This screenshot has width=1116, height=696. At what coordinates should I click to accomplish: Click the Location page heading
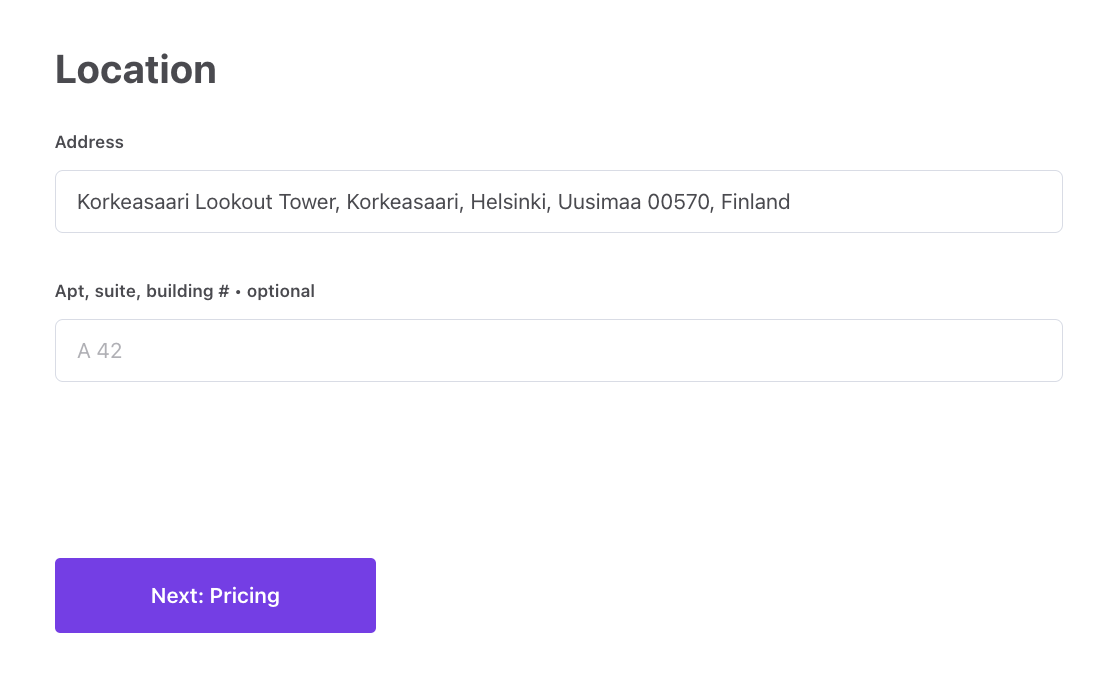coord(135,69)
